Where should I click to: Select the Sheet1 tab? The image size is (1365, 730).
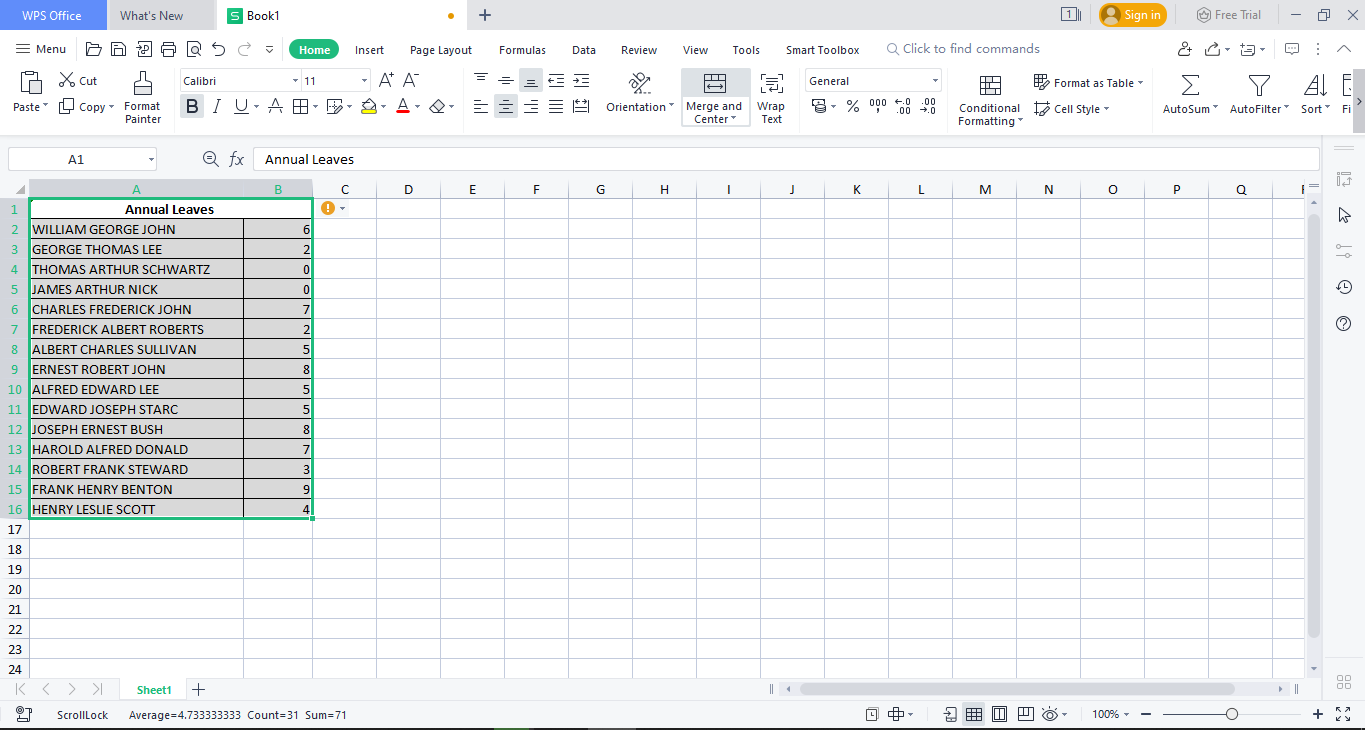tap(154, 689)
